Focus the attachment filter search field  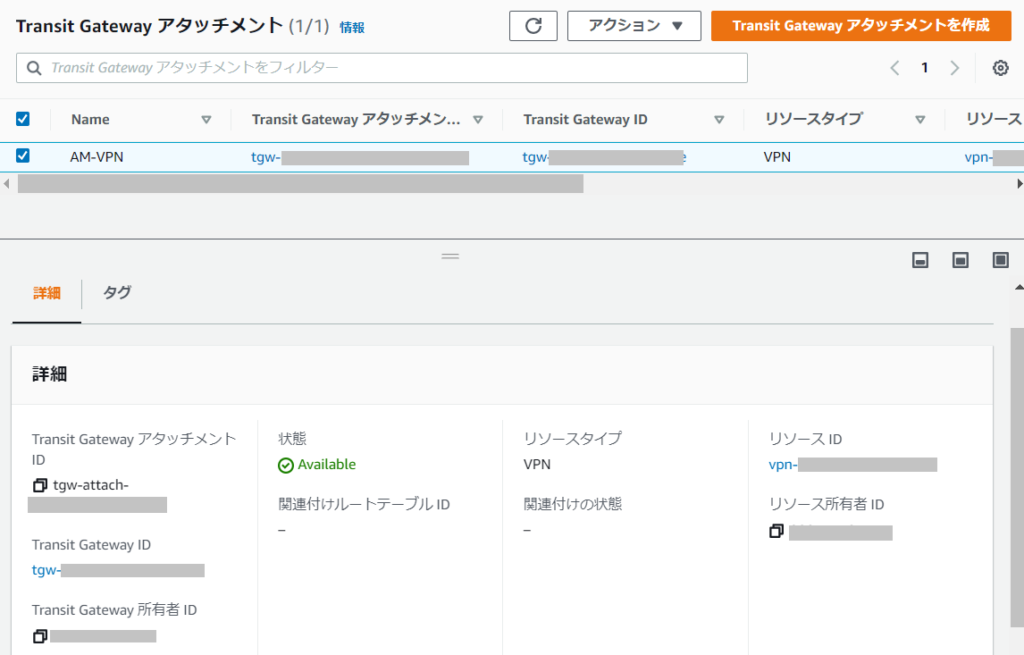pyautogui.click(x=381, y=68)
